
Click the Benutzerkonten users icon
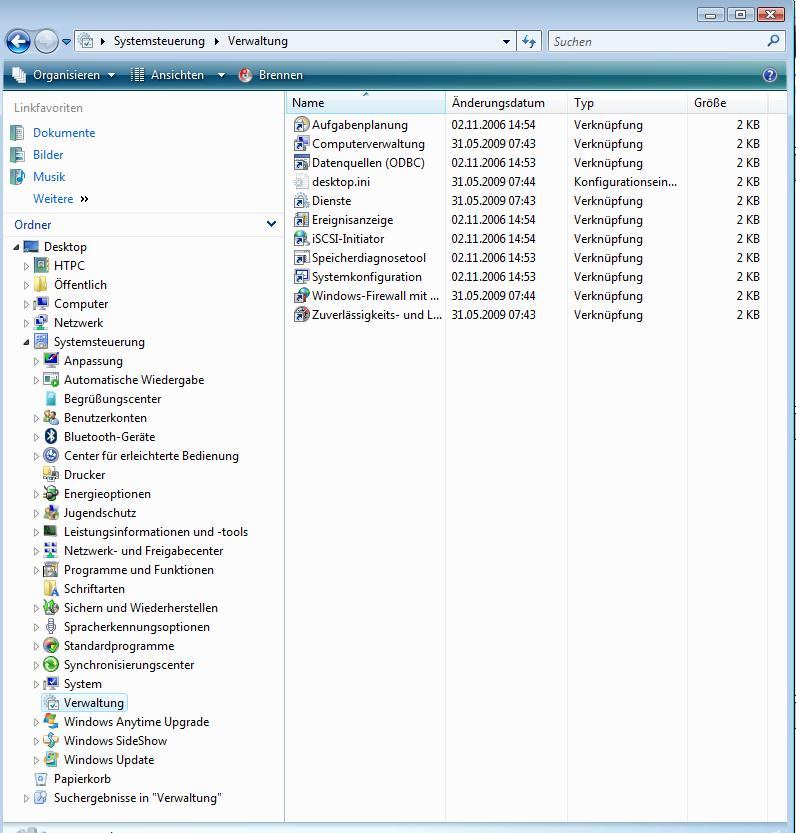51,418
